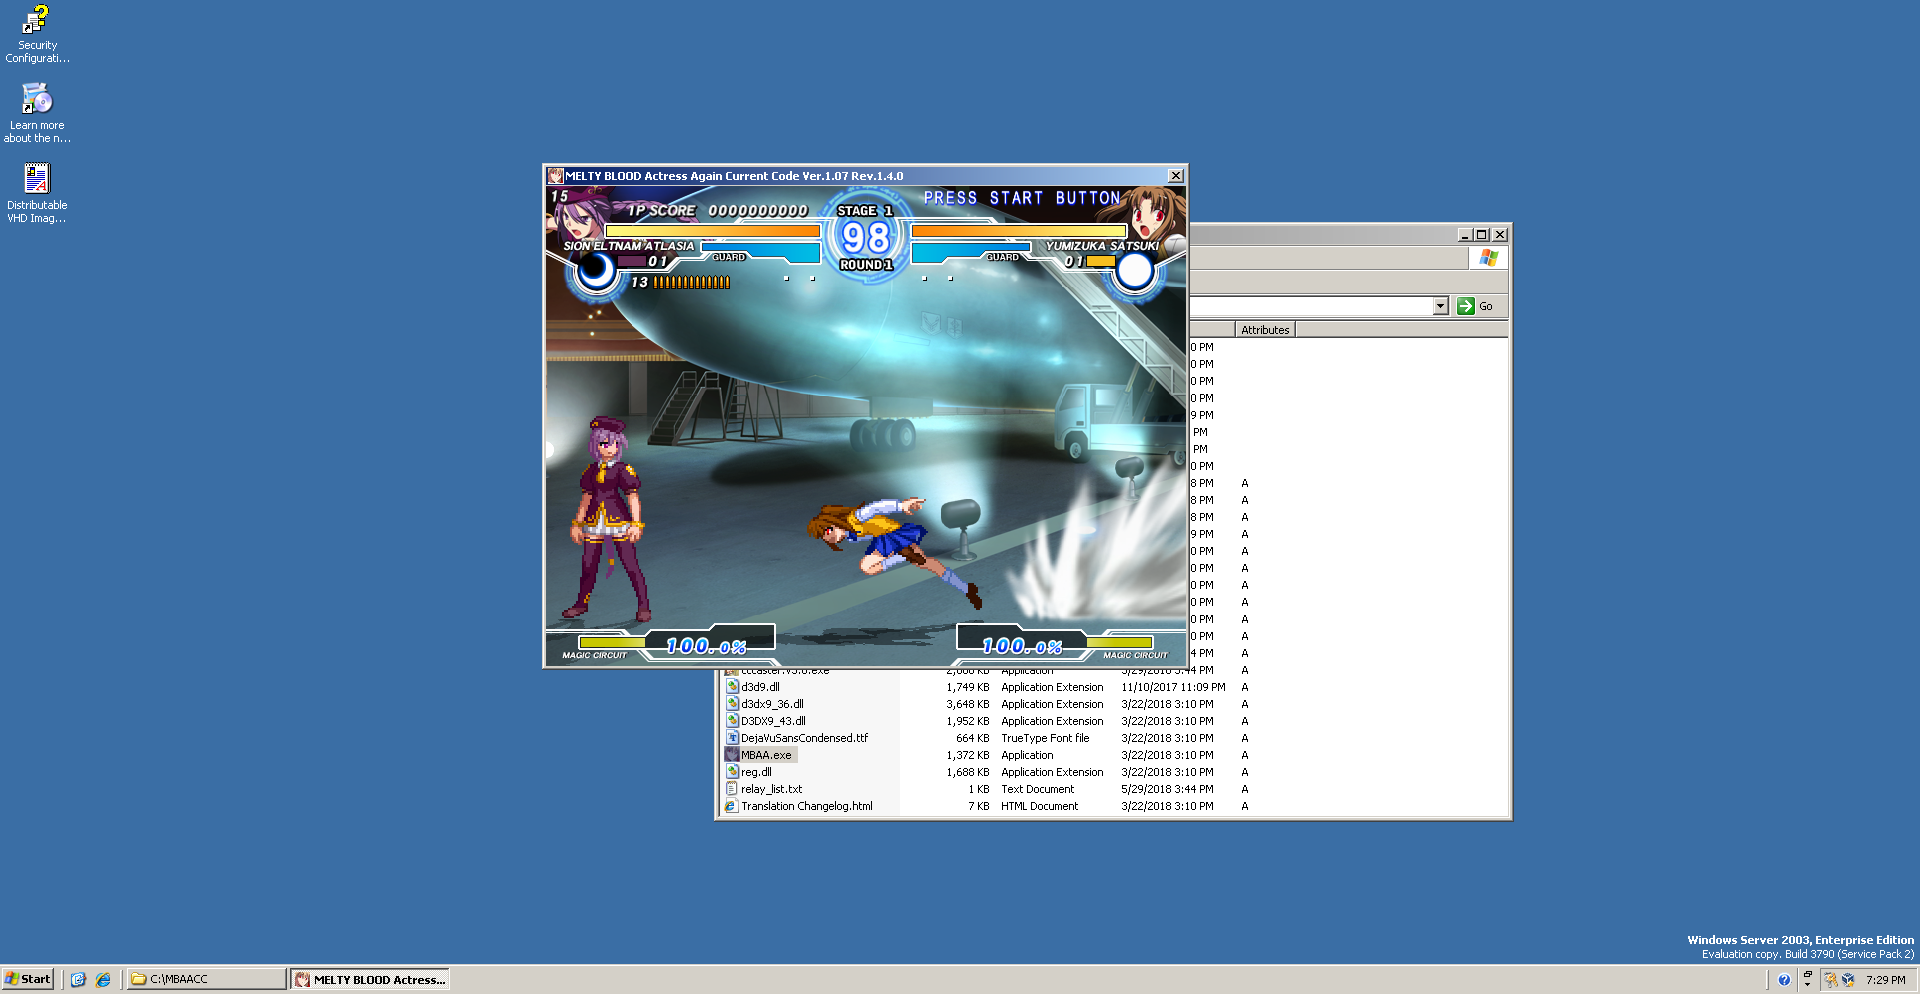
Task: Click the blue help icon in taskbar
Action: (1784, 980)
